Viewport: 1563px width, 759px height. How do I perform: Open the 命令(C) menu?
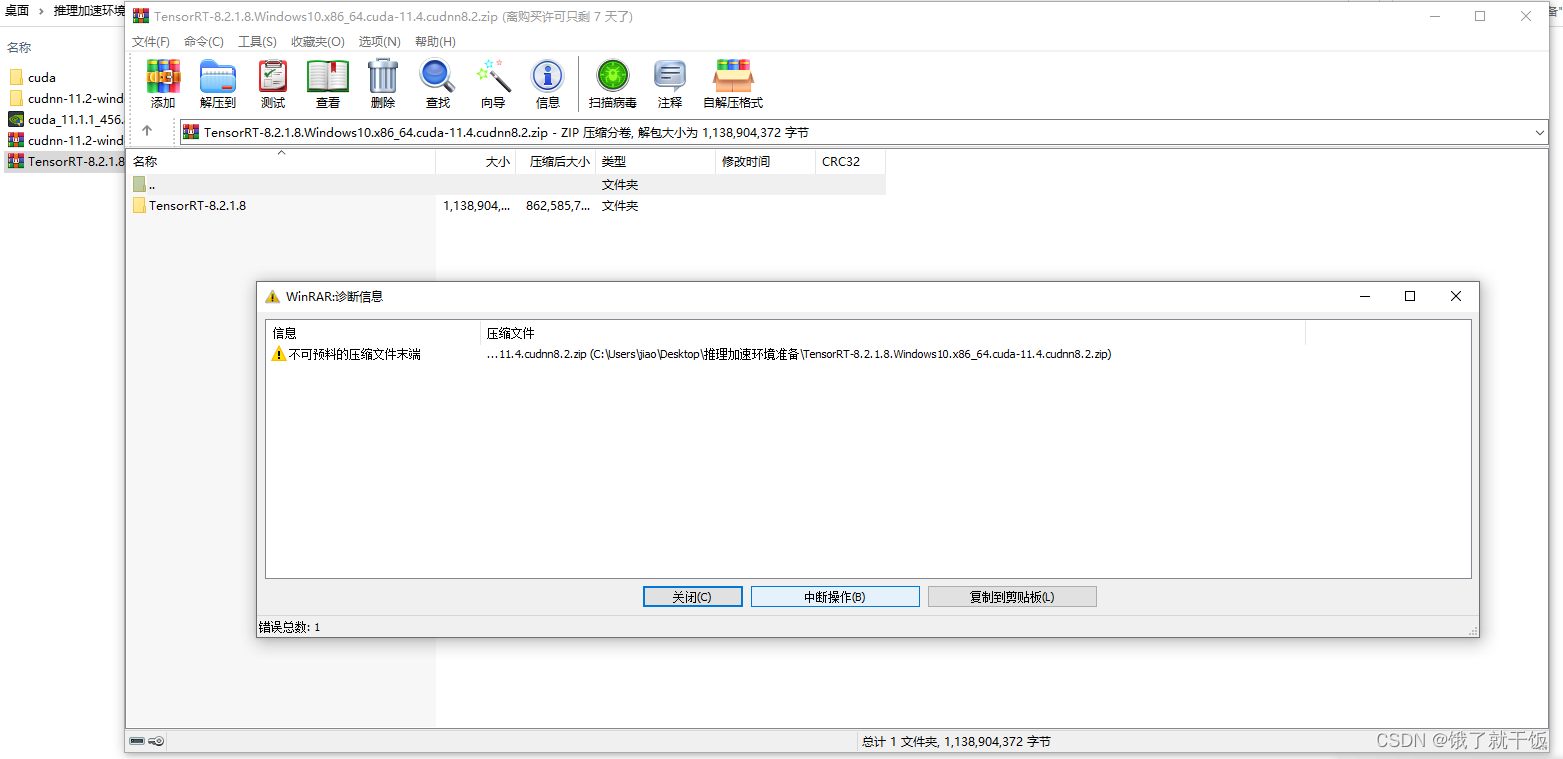pos(204,42)
